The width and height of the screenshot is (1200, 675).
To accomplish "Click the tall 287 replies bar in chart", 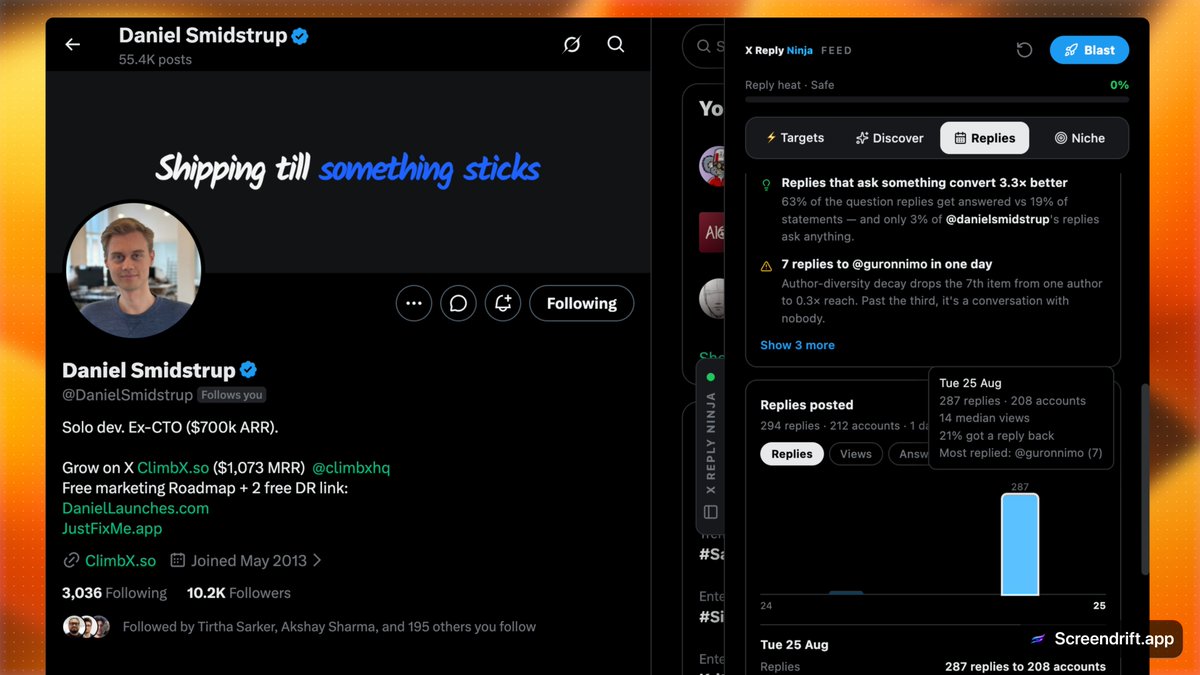I will (1020, 545).
